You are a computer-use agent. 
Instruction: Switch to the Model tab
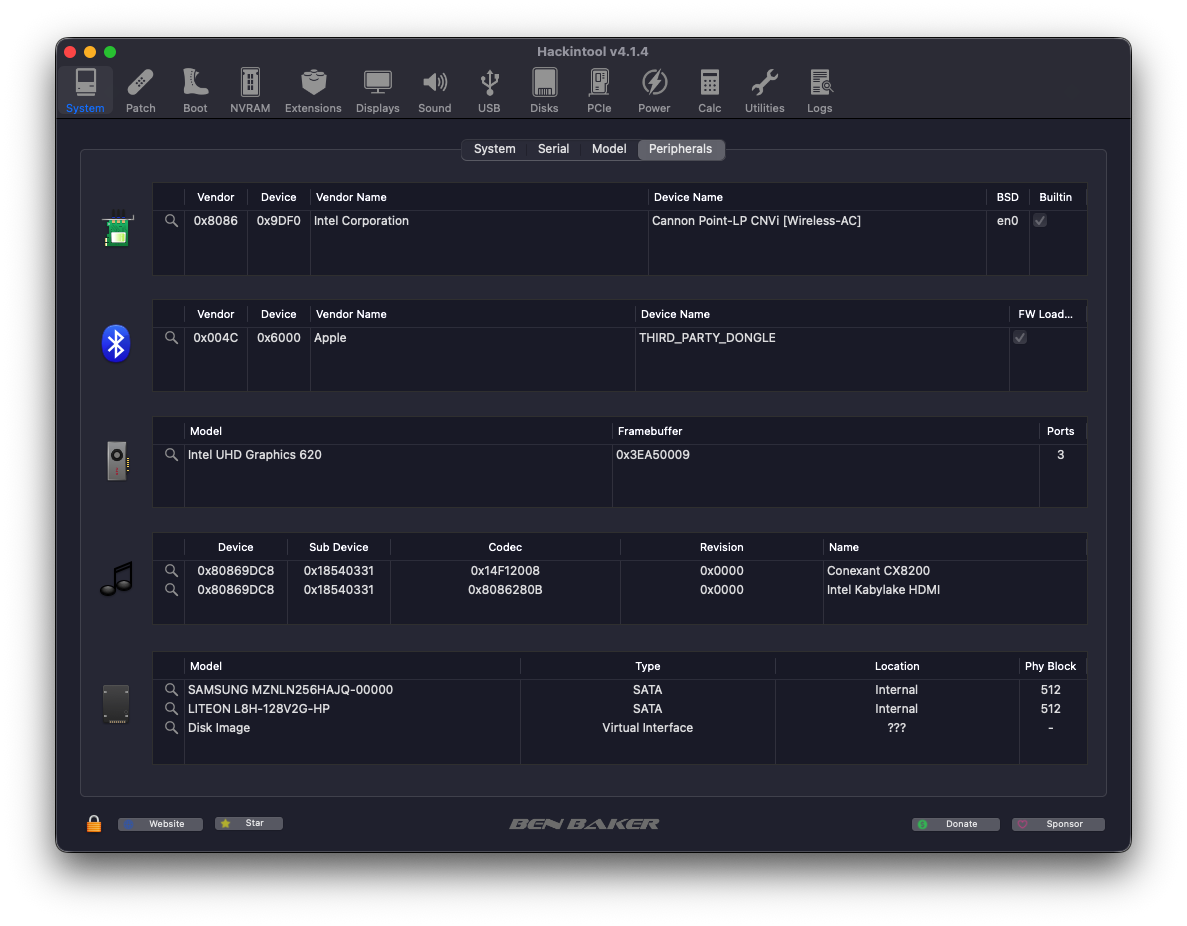point(609,149)
